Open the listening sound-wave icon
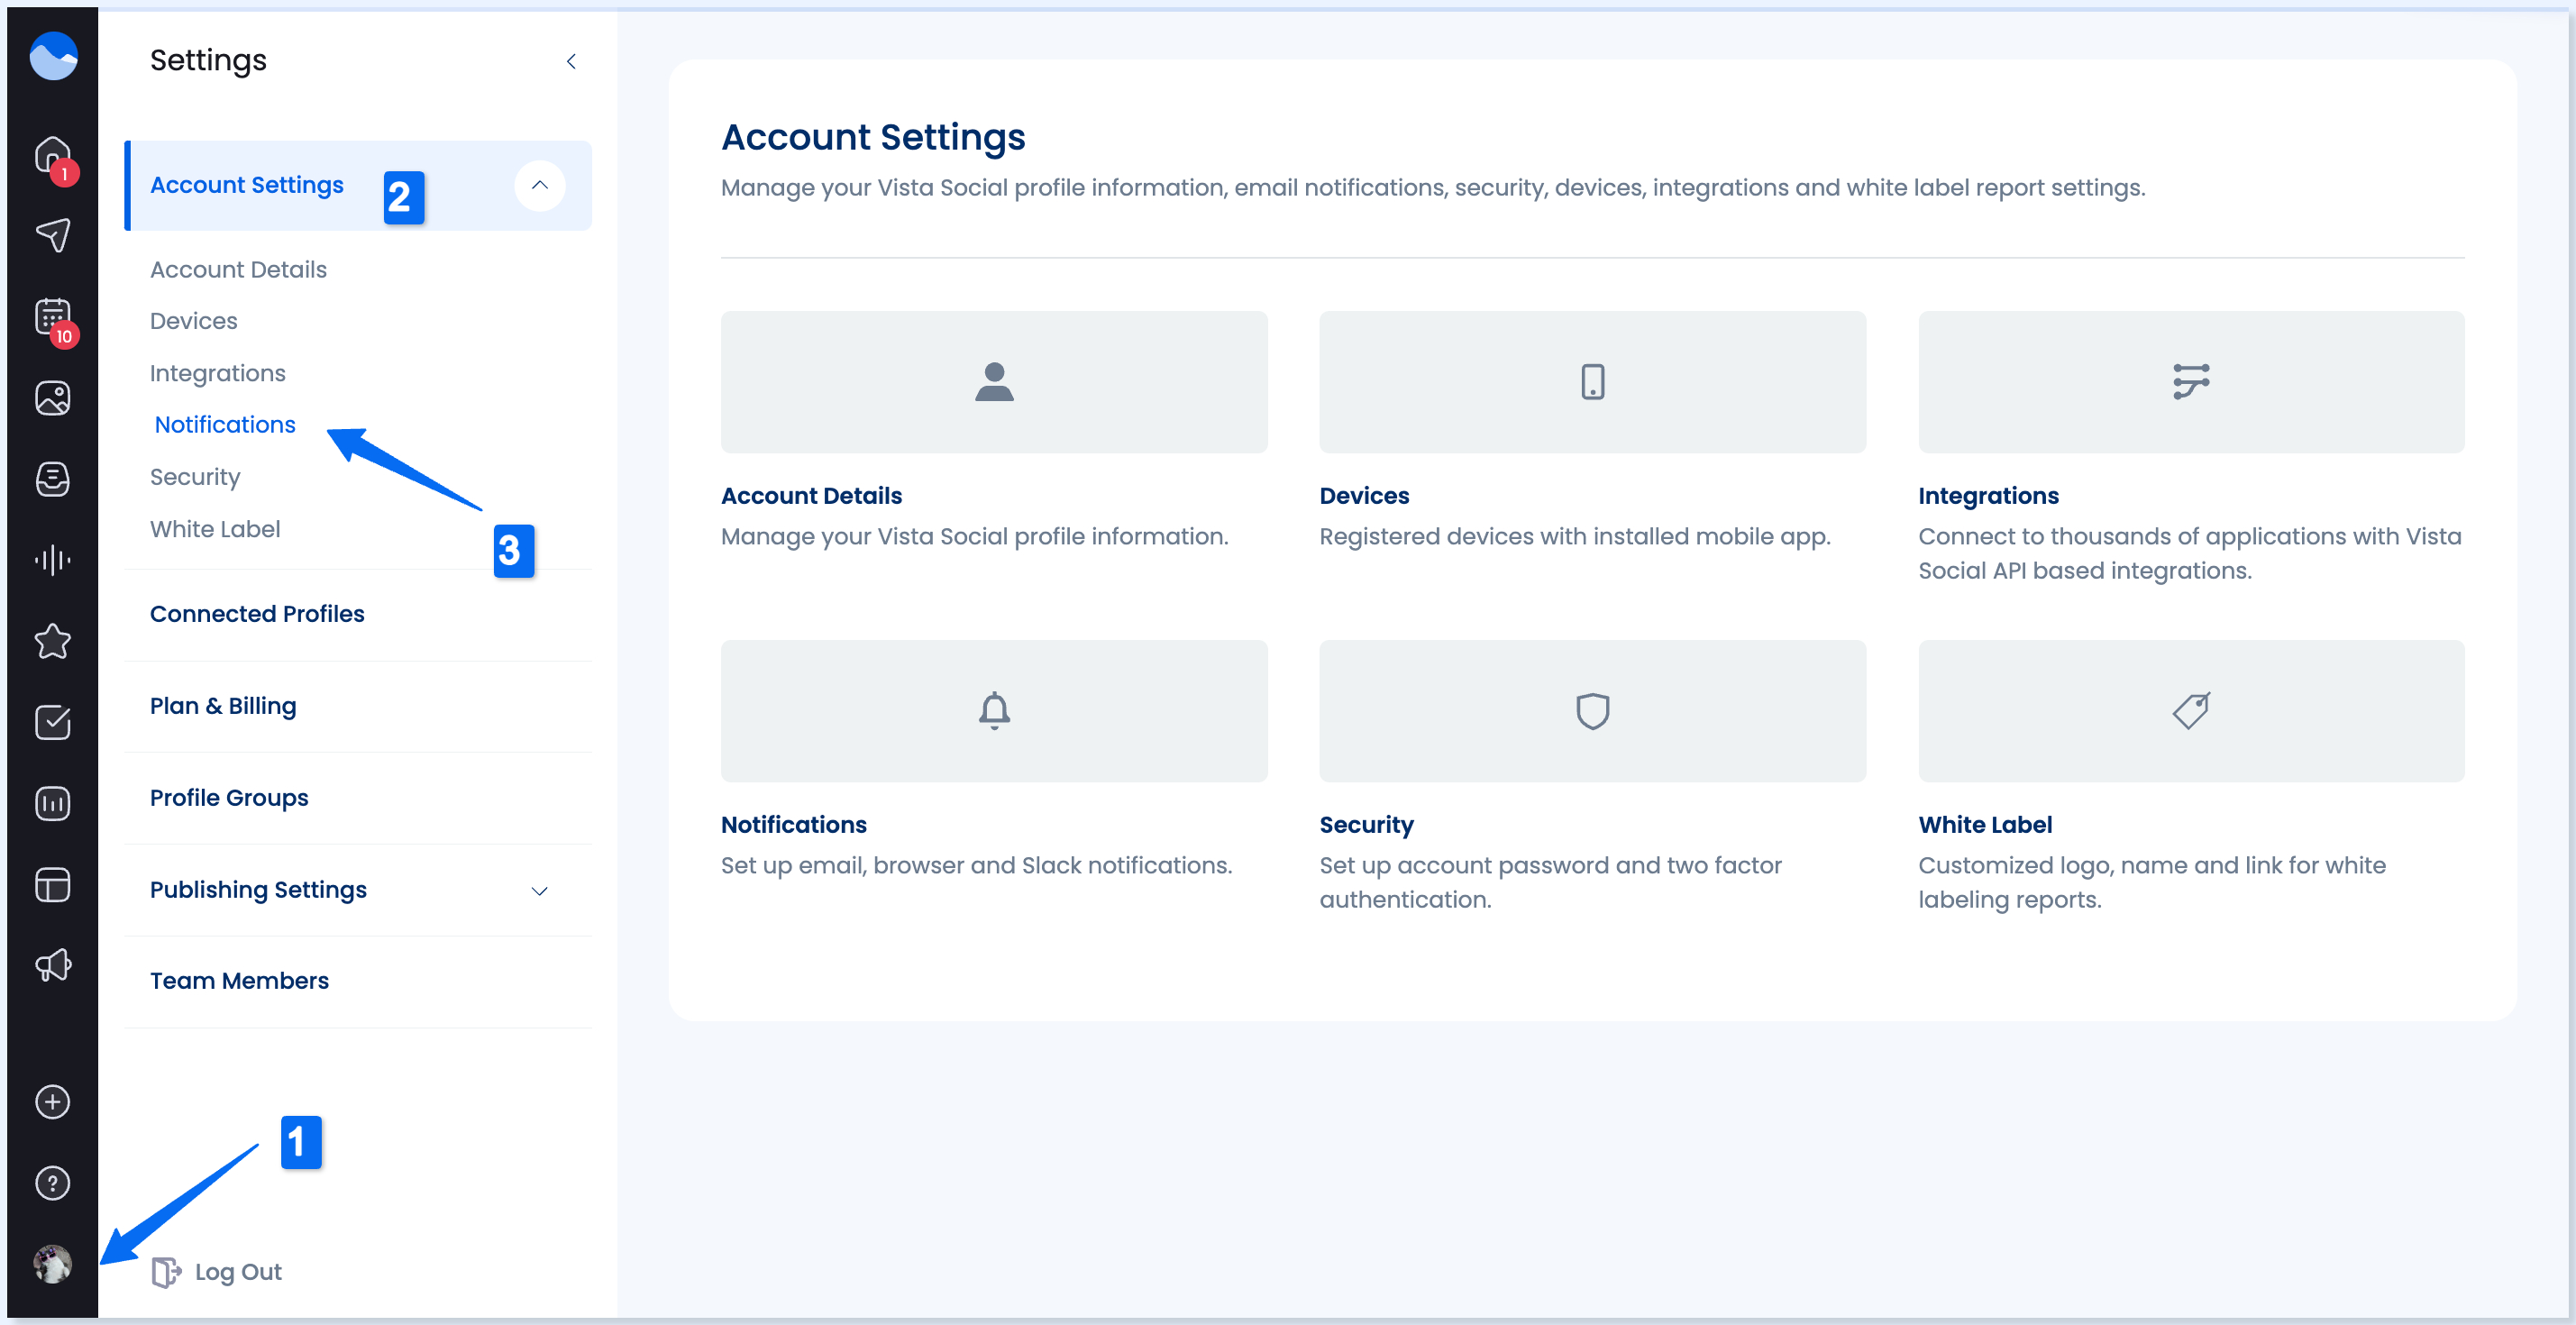The height and width of the screenshot is (1325, 2576). (x=53, y=560)
